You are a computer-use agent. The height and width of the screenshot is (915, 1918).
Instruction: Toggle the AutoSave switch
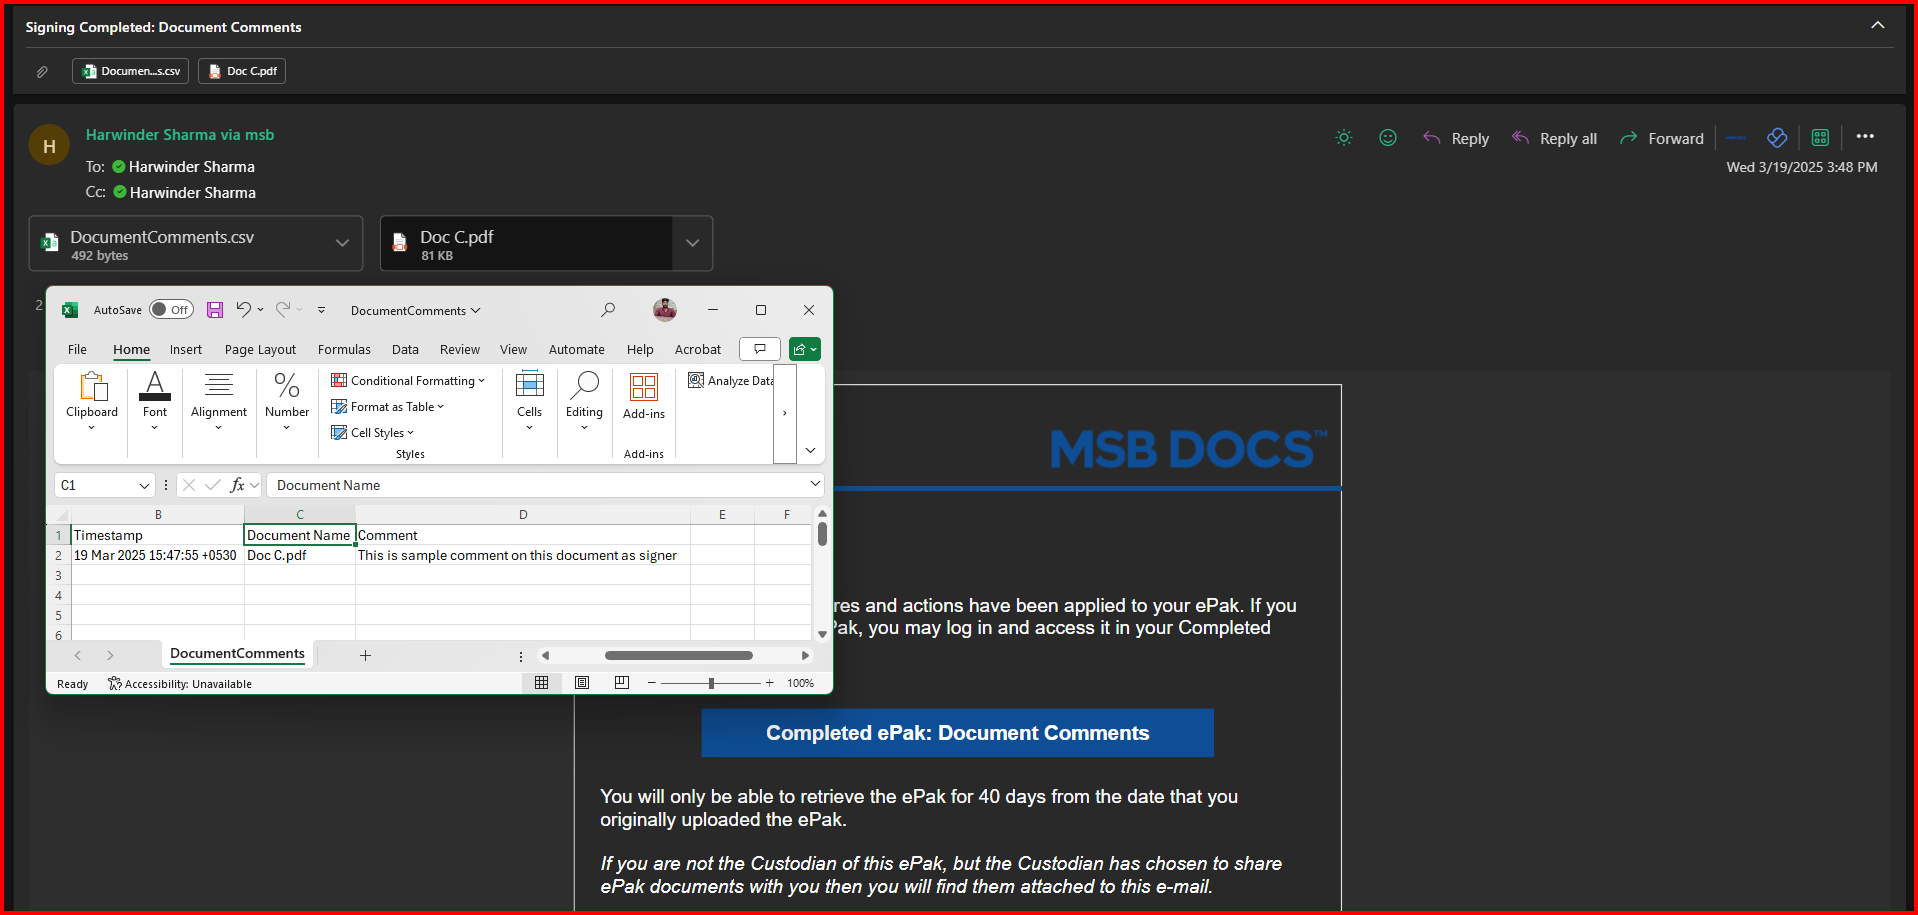click(171, 310)
